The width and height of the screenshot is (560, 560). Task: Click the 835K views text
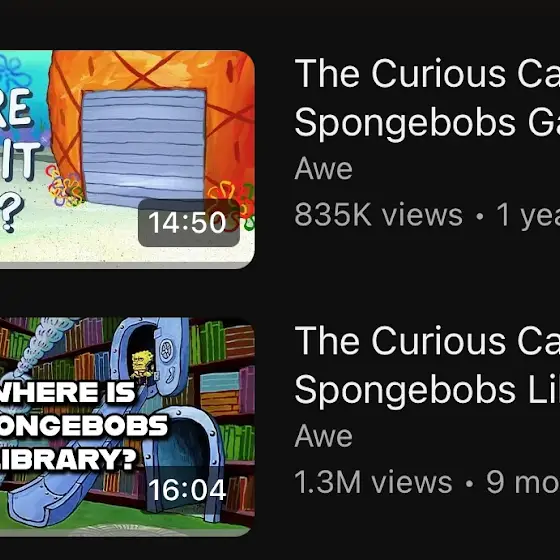[x=379, y=215]
